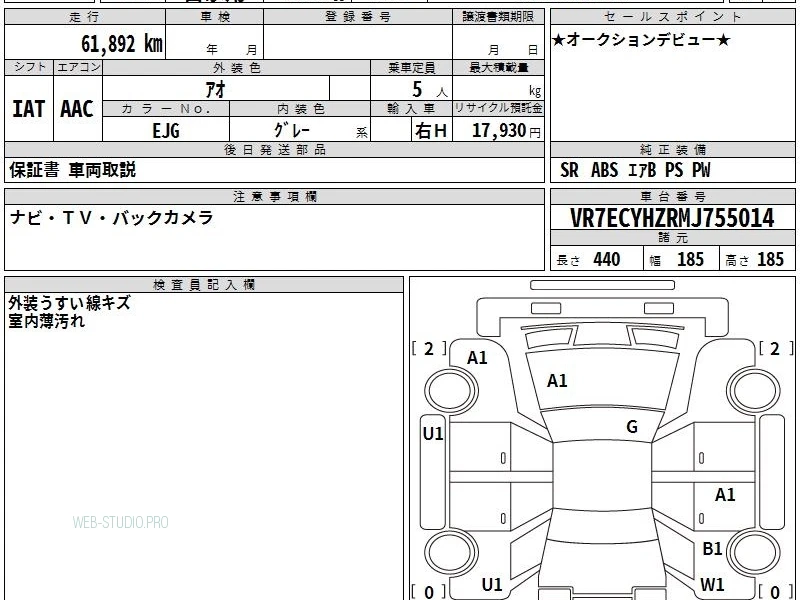Select the セールスポイント header
800x600 pixels.
(x=672, y=17)
